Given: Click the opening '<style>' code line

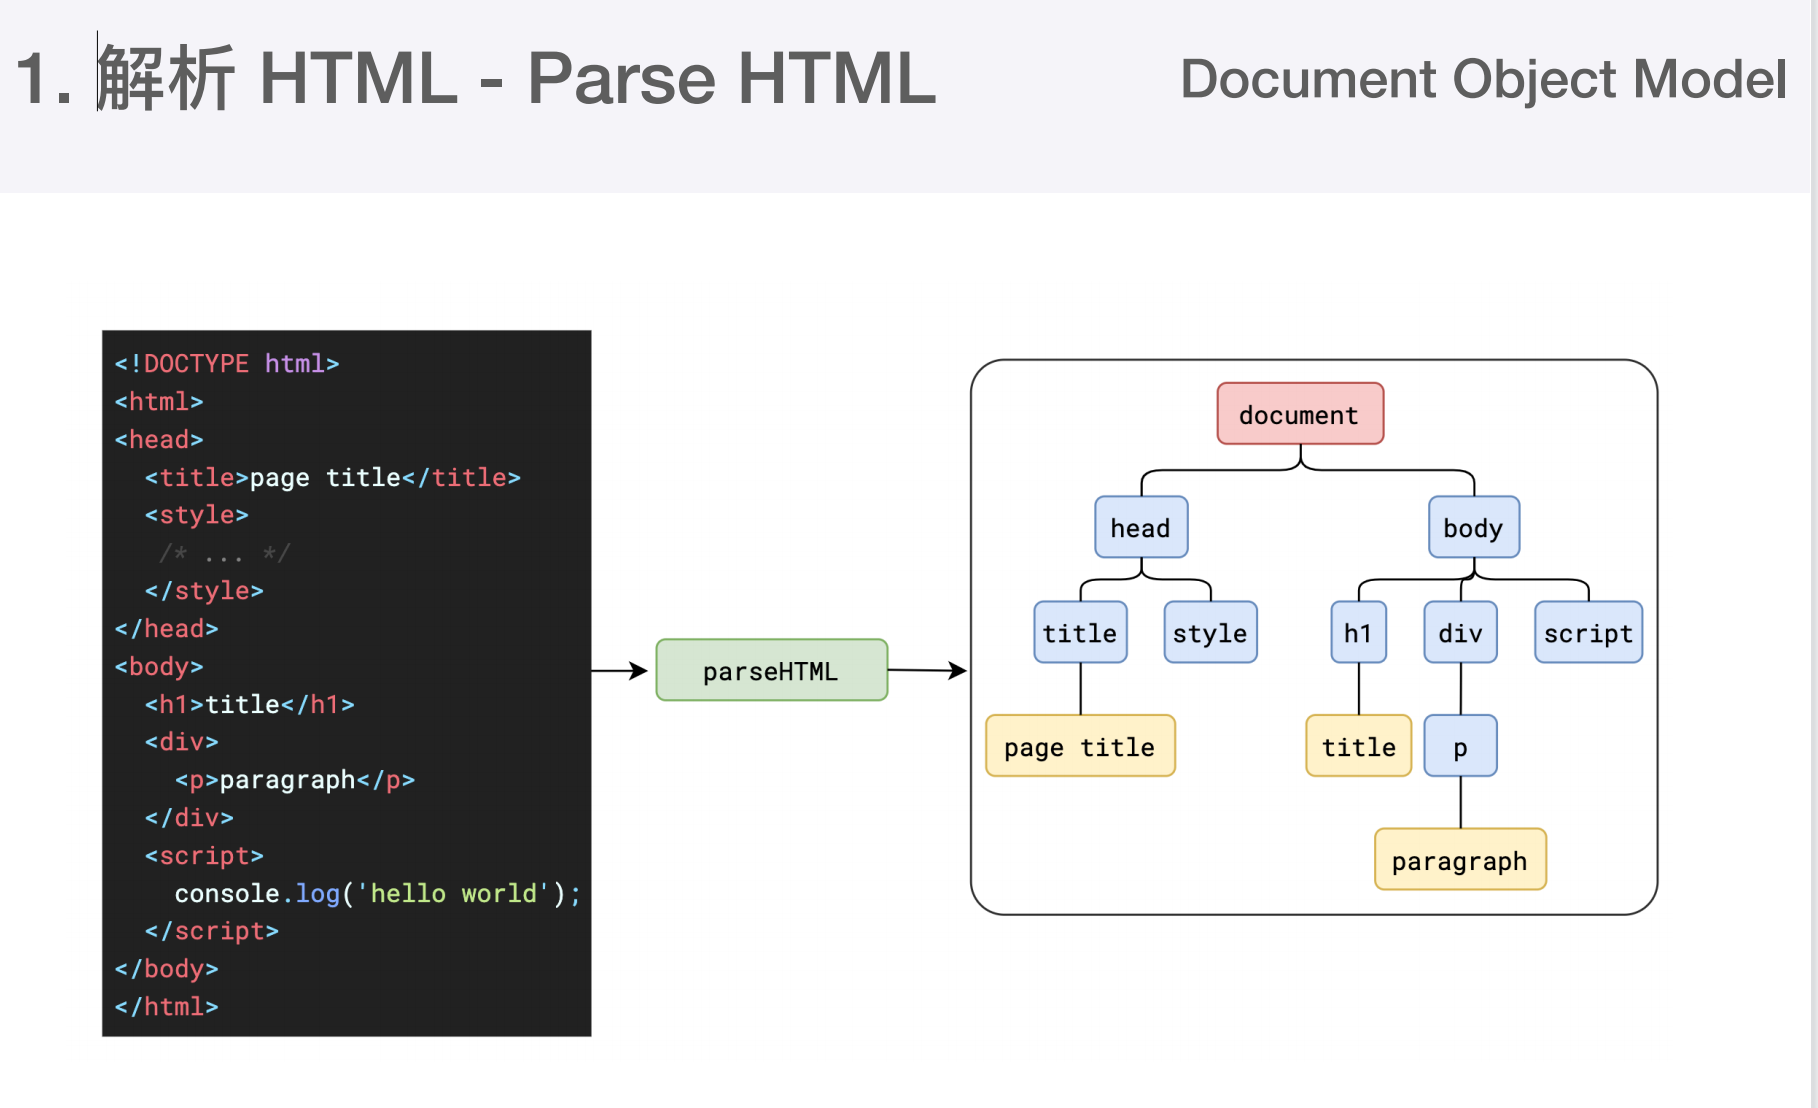Looking at the screenshot, I should point(197,514).
